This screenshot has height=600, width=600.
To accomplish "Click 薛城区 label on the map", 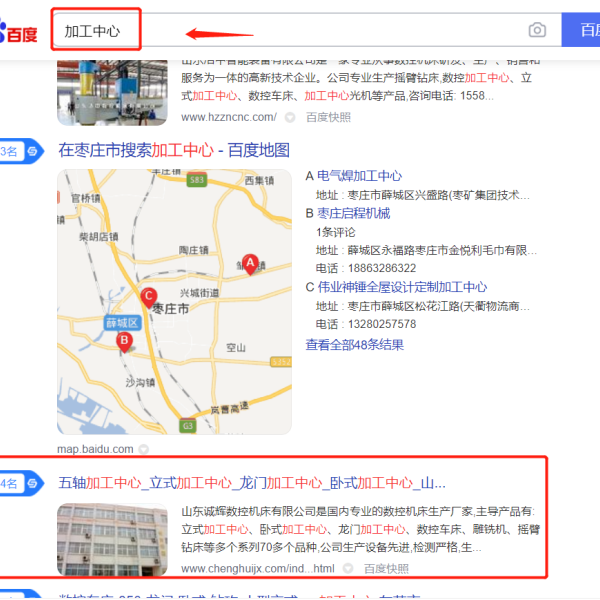I will 122,323.
